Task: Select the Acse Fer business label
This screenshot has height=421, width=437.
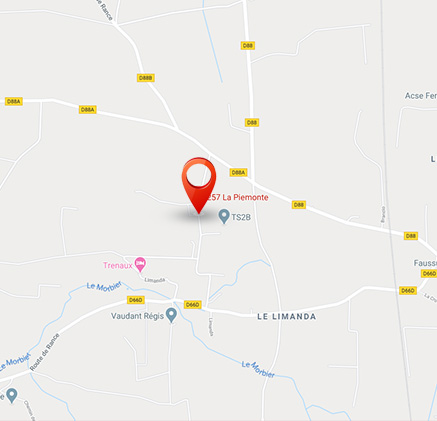Action: [x=421, y=96]
